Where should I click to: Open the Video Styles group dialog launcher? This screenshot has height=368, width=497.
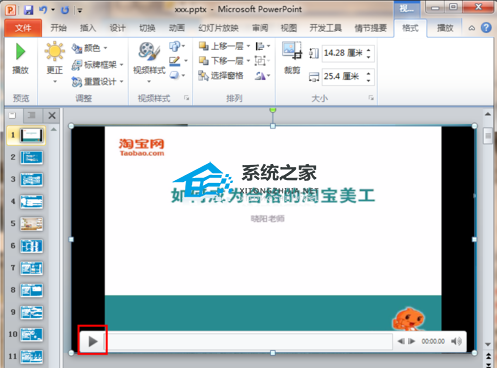(186, 98)
